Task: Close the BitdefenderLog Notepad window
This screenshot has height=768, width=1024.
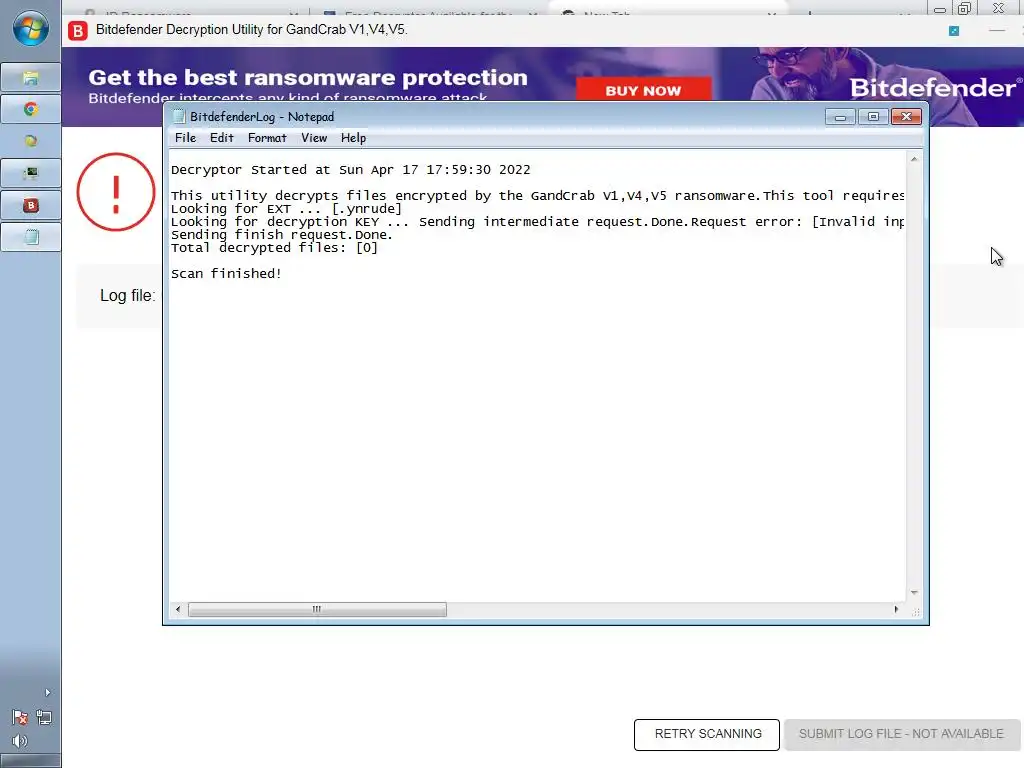Action: coord(906,117)
